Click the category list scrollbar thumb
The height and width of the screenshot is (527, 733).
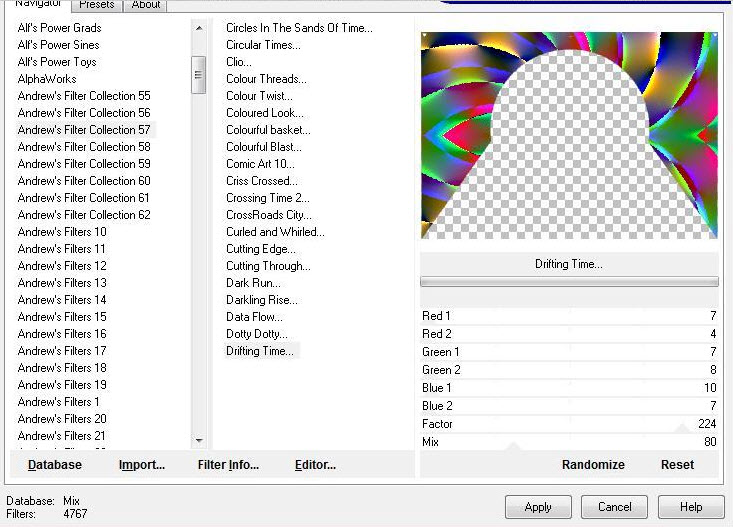click(199, 75)
